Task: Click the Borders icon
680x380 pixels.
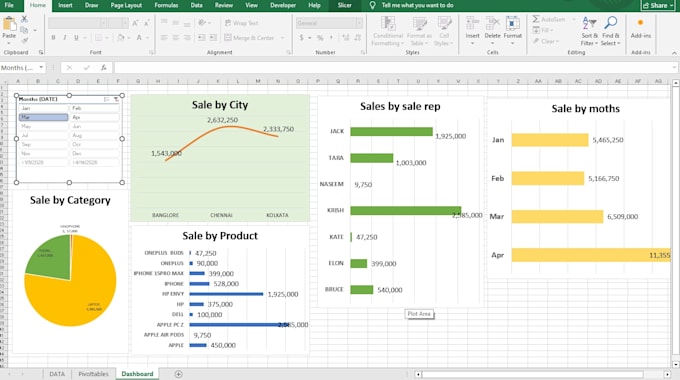Action: [x=98, y=38]
